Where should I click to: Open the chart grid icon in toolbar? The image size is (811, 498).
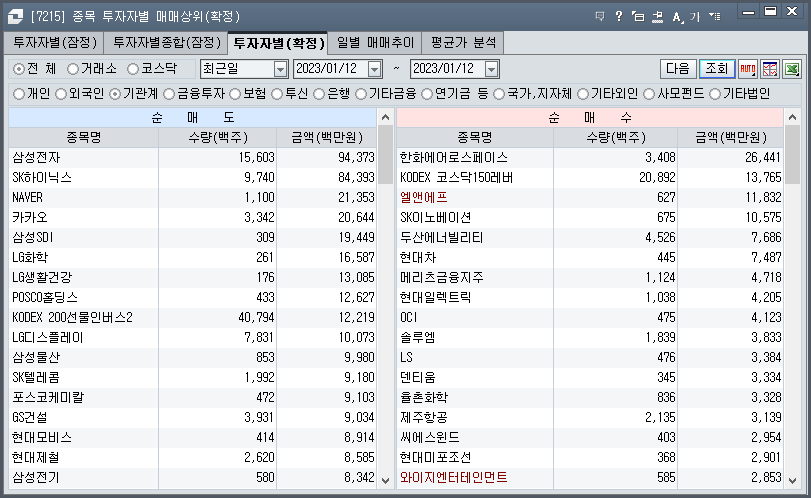point(770,69)
